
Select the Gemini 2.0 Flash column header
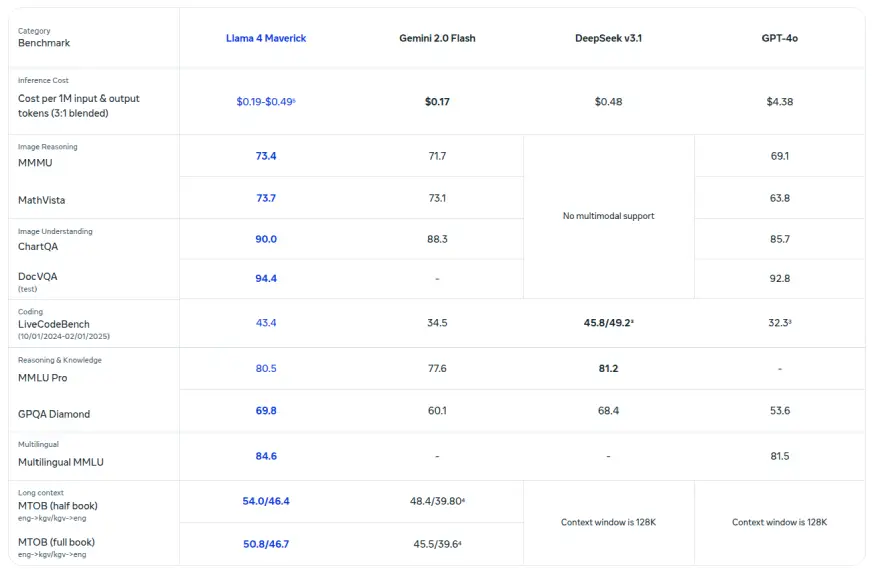(437, 38)
